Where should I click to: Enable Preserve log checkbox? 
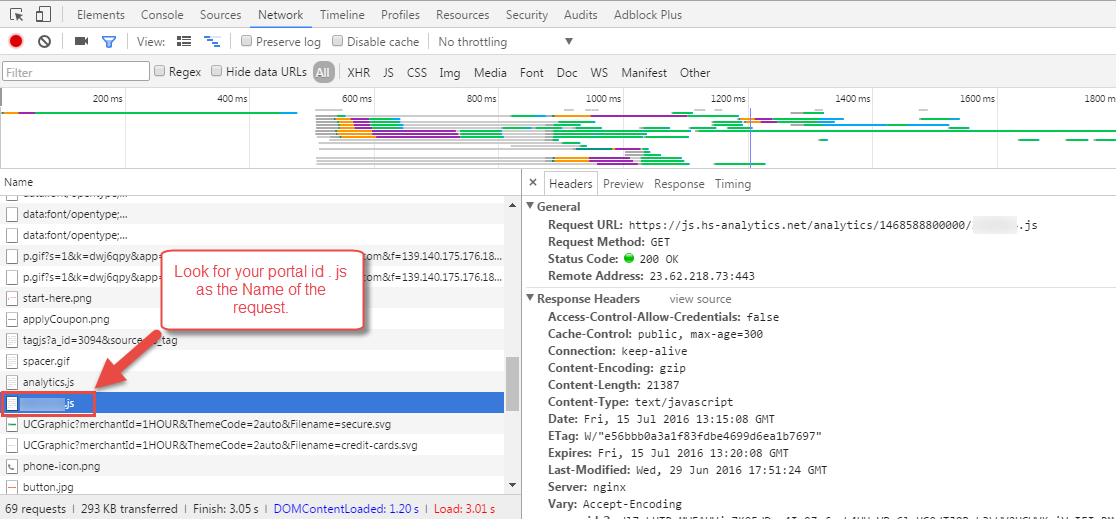coord(246,41)
